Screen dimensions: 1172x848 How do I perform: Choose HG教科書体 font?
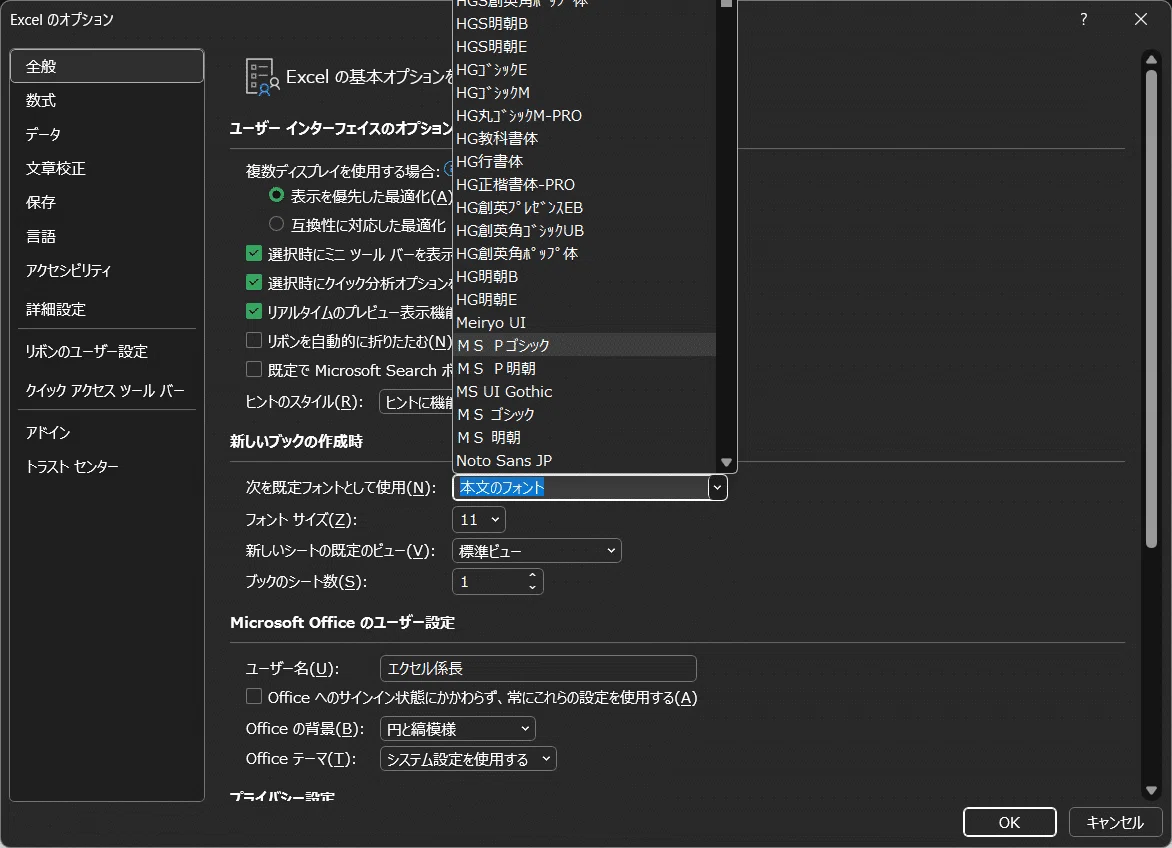coord(585,138)
